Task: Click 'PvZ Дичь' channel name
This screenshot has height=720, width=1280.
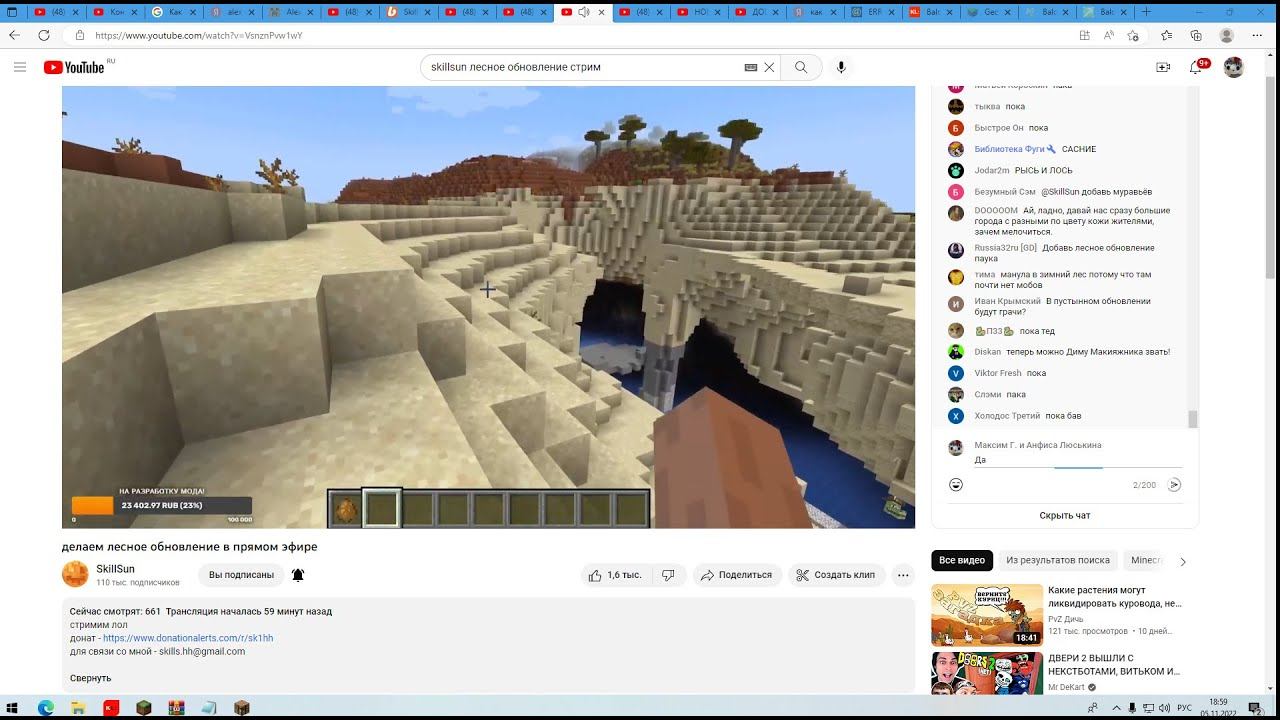Action: click(x=1066, y=619)
